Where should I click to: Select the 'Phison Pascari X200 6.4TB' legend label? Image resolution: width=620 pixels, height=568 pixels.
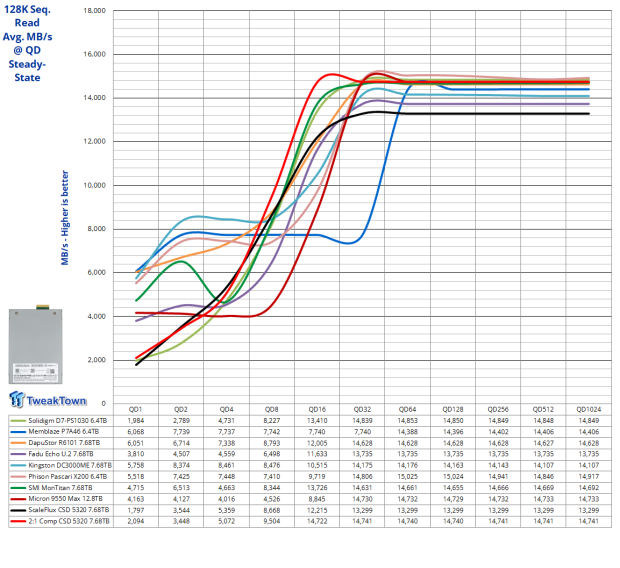[x=68, y=477]
